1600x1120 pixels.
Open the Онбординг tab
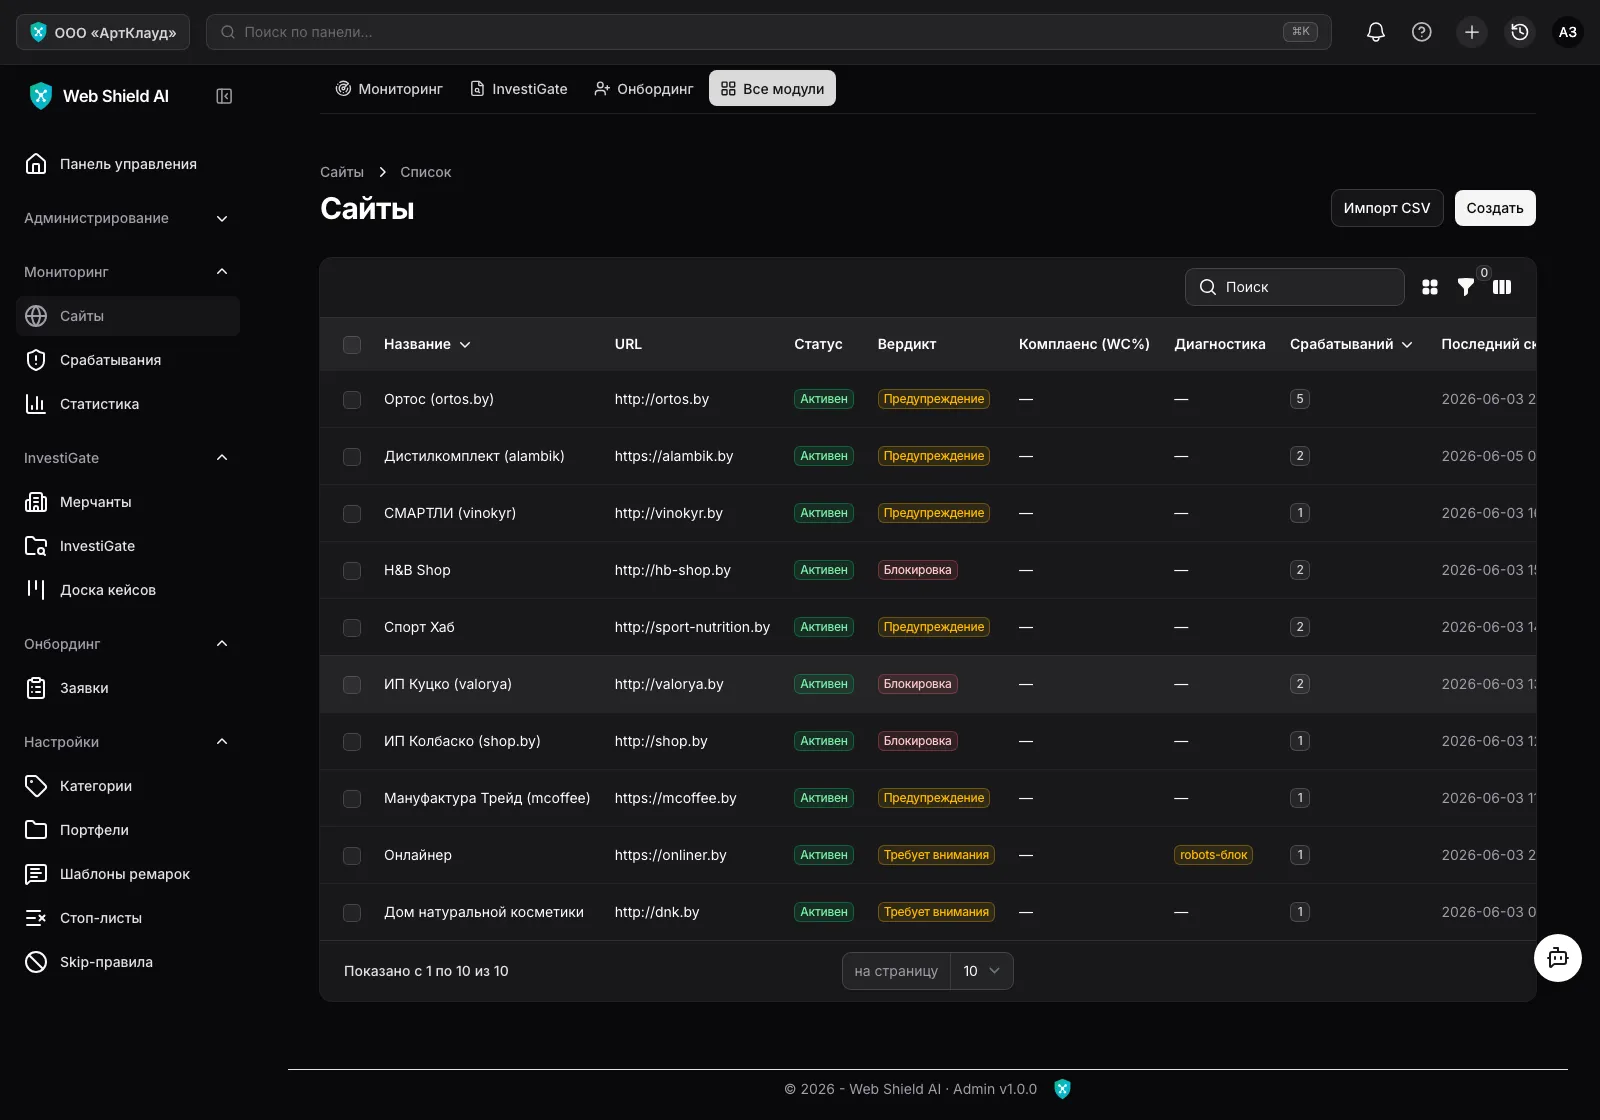643,89
